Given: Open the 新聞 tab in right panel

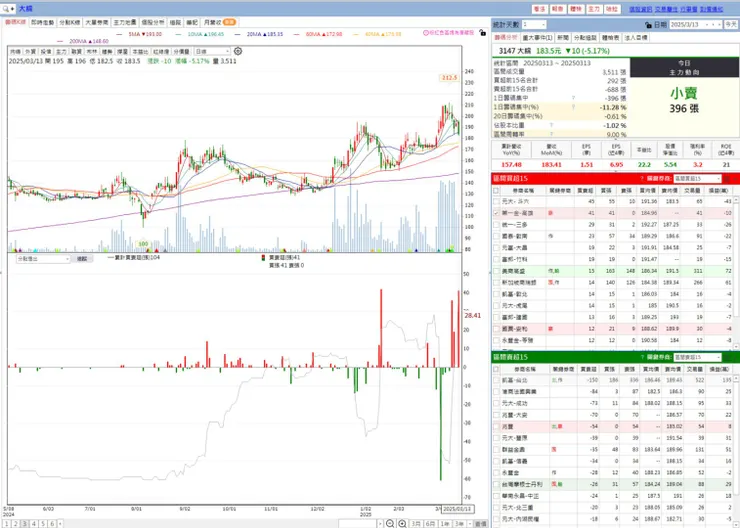Looking at the screenshot, I should 563,37.
